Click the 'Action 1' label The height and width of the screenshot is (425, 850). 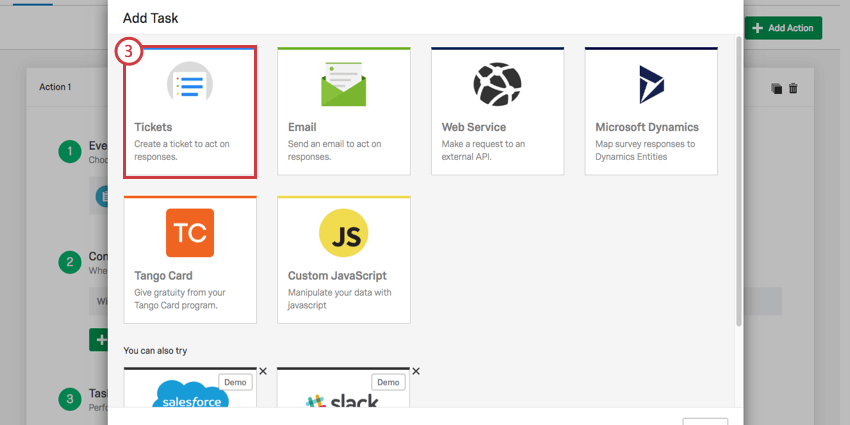coord(55,87)
